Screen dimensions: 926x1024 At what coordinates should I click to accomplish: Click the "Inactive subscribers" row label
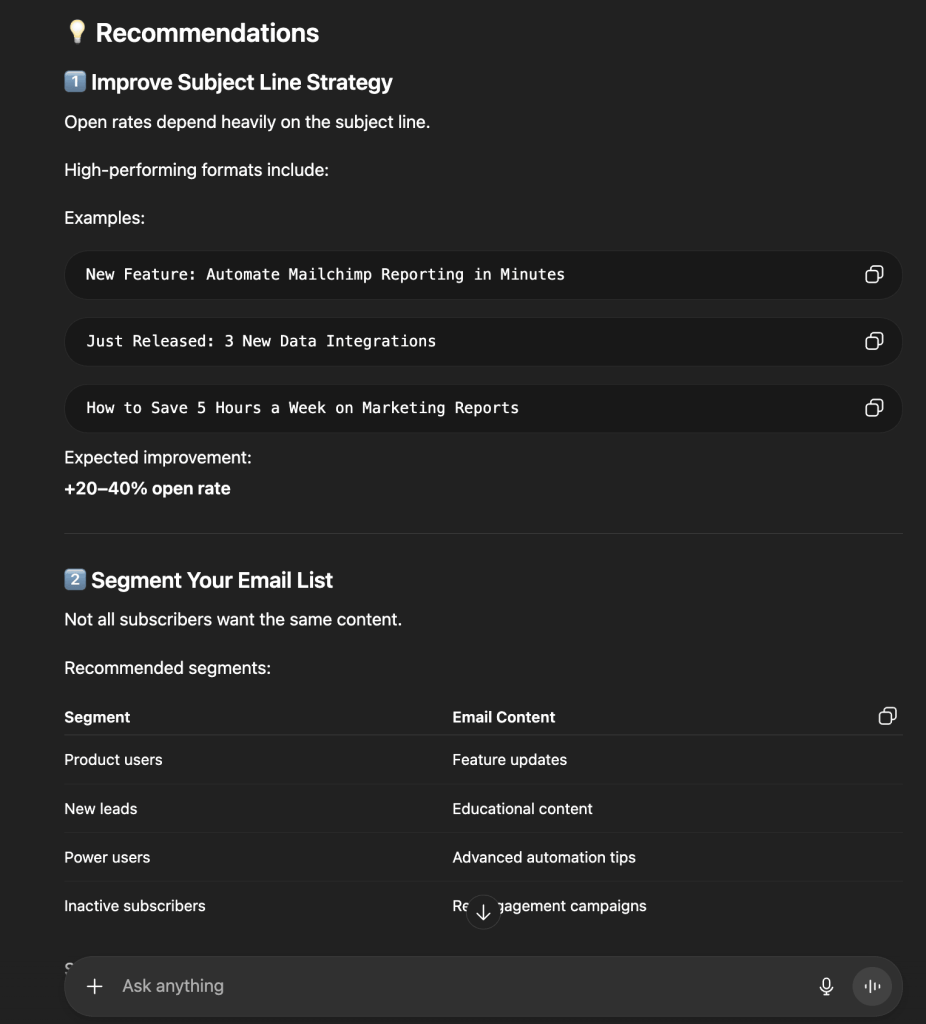pyautogui.click(x=134, y=906)
